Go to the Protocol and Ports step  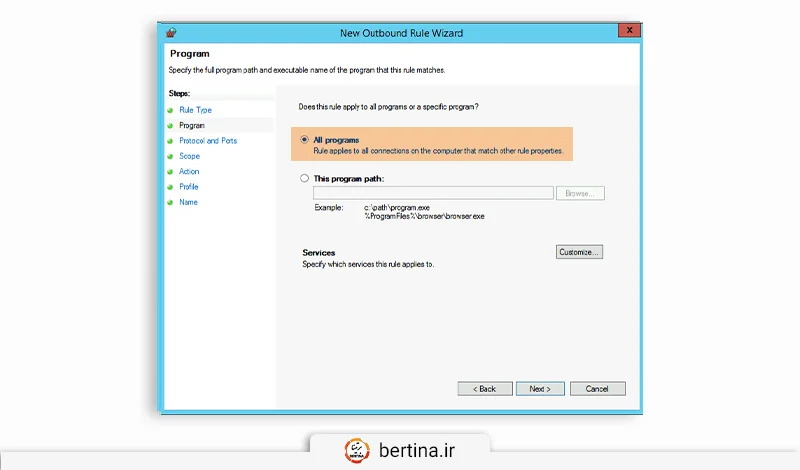coord(208,141)
